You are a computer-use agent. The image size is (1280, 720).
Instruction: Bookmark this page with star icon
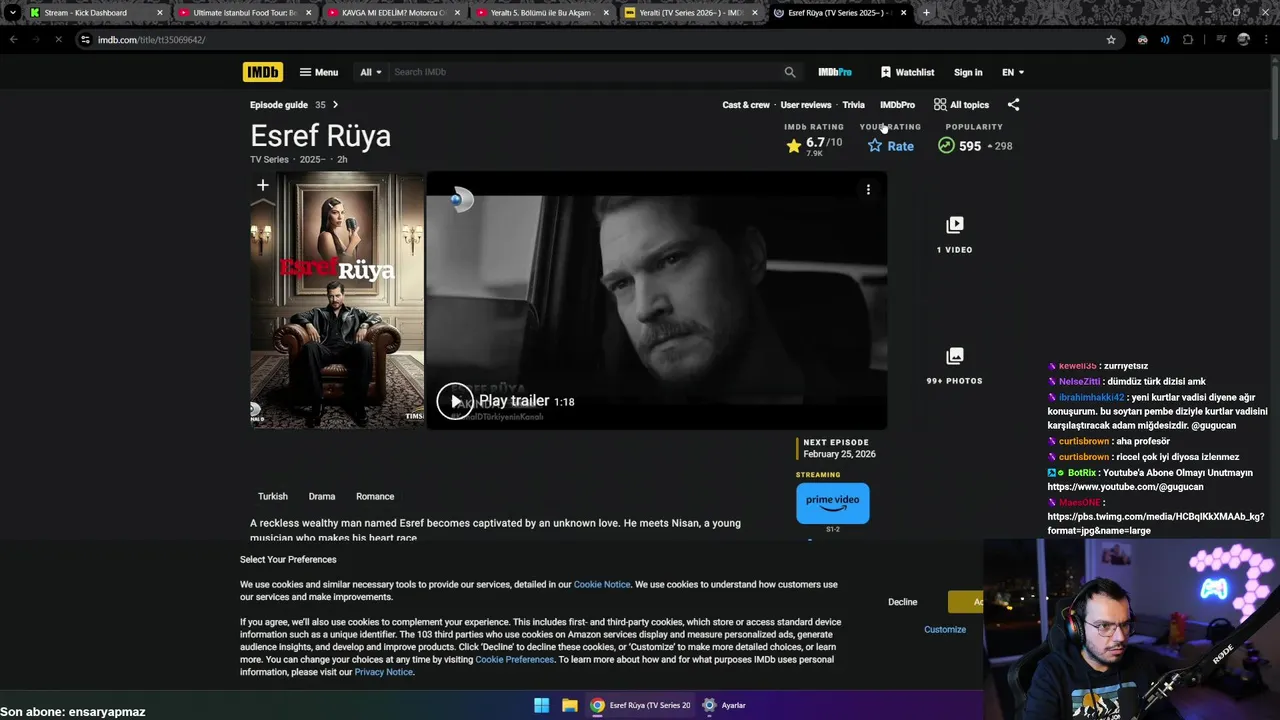[x=1111, y=40]
